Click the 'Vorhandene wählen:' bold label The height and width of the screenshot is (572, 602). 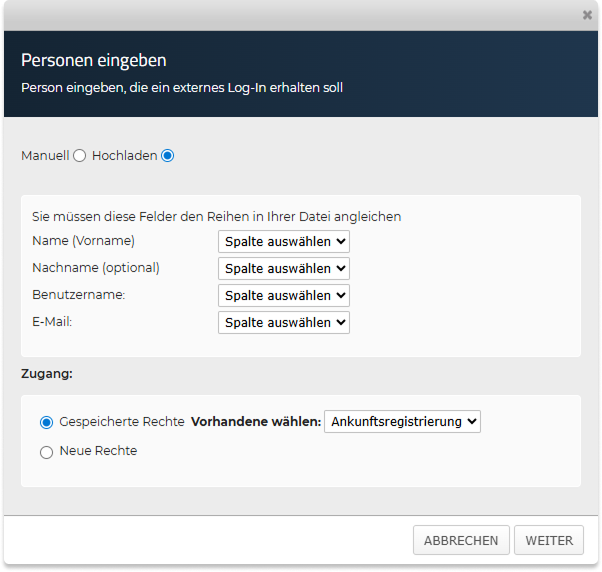[255, 422]
